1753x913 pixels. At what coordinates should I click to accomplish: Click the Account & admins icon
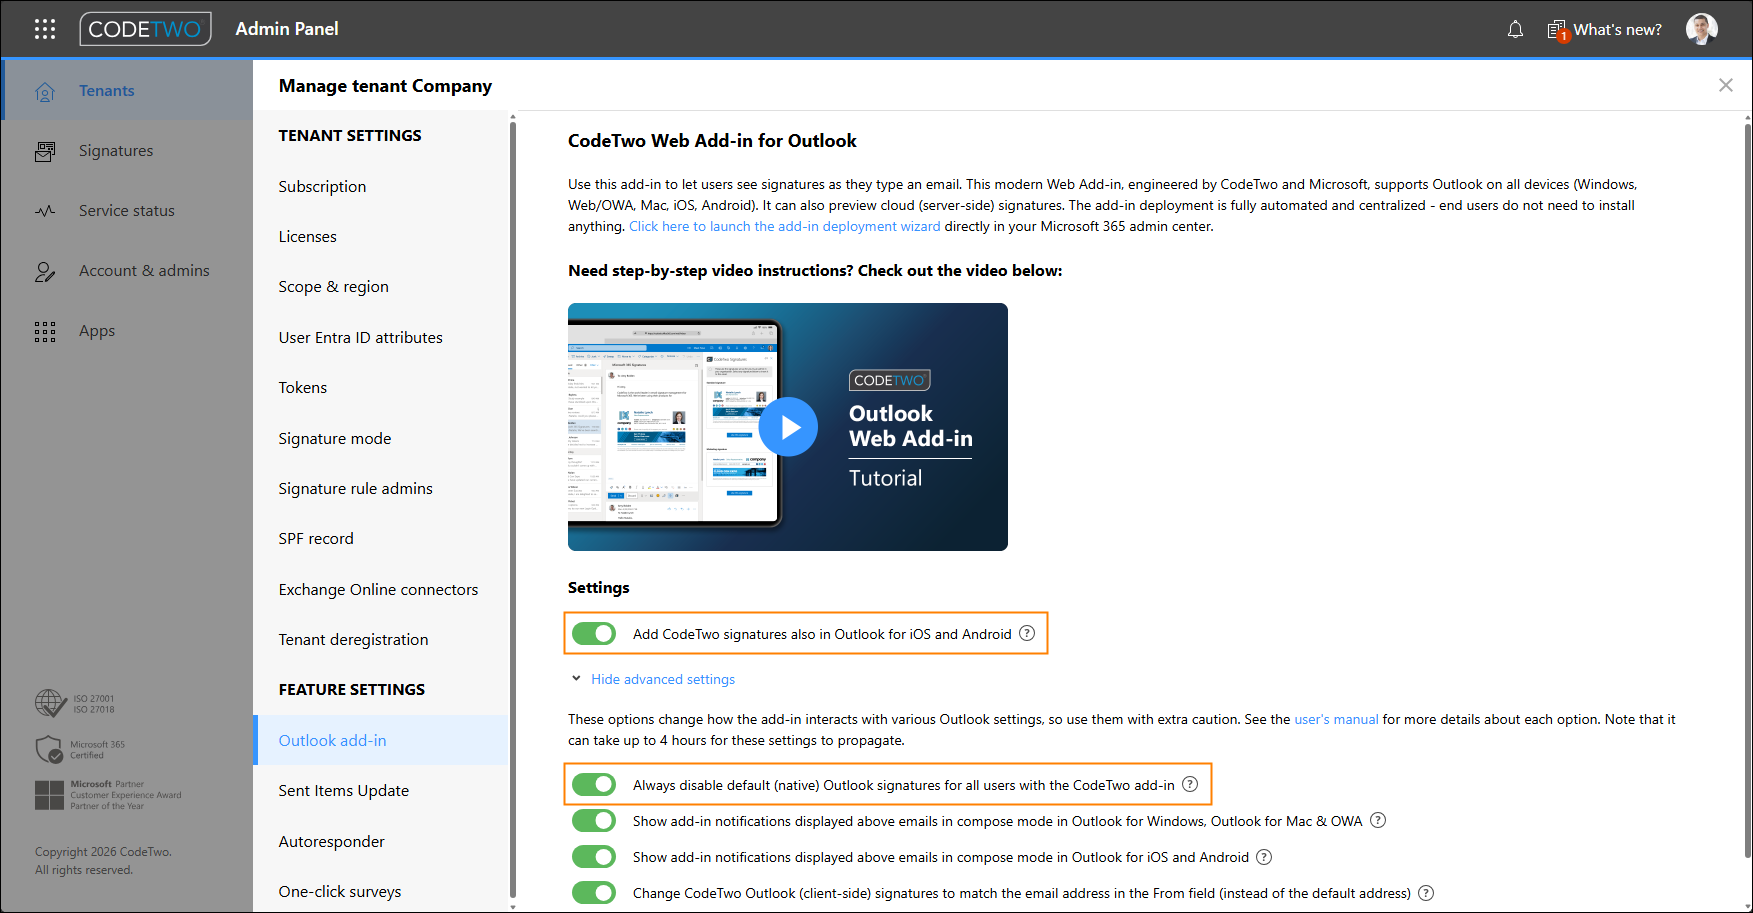(x=45, y=271)
